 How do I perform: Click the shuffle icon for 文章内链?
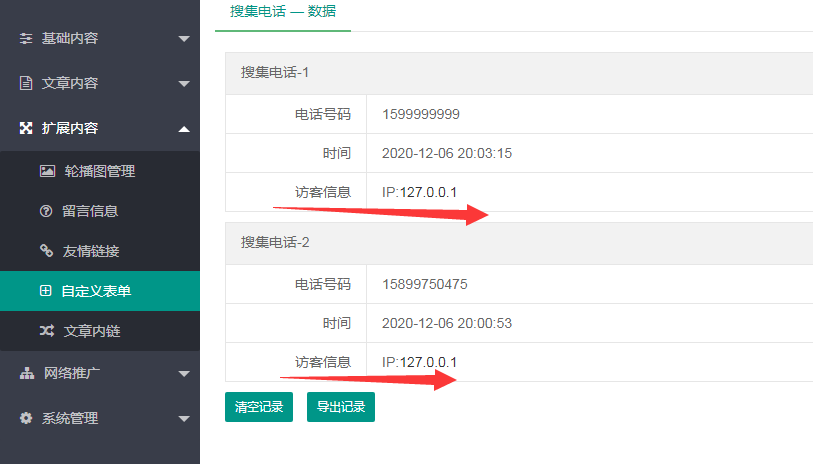pyautogui.click(x=46, y=331)
